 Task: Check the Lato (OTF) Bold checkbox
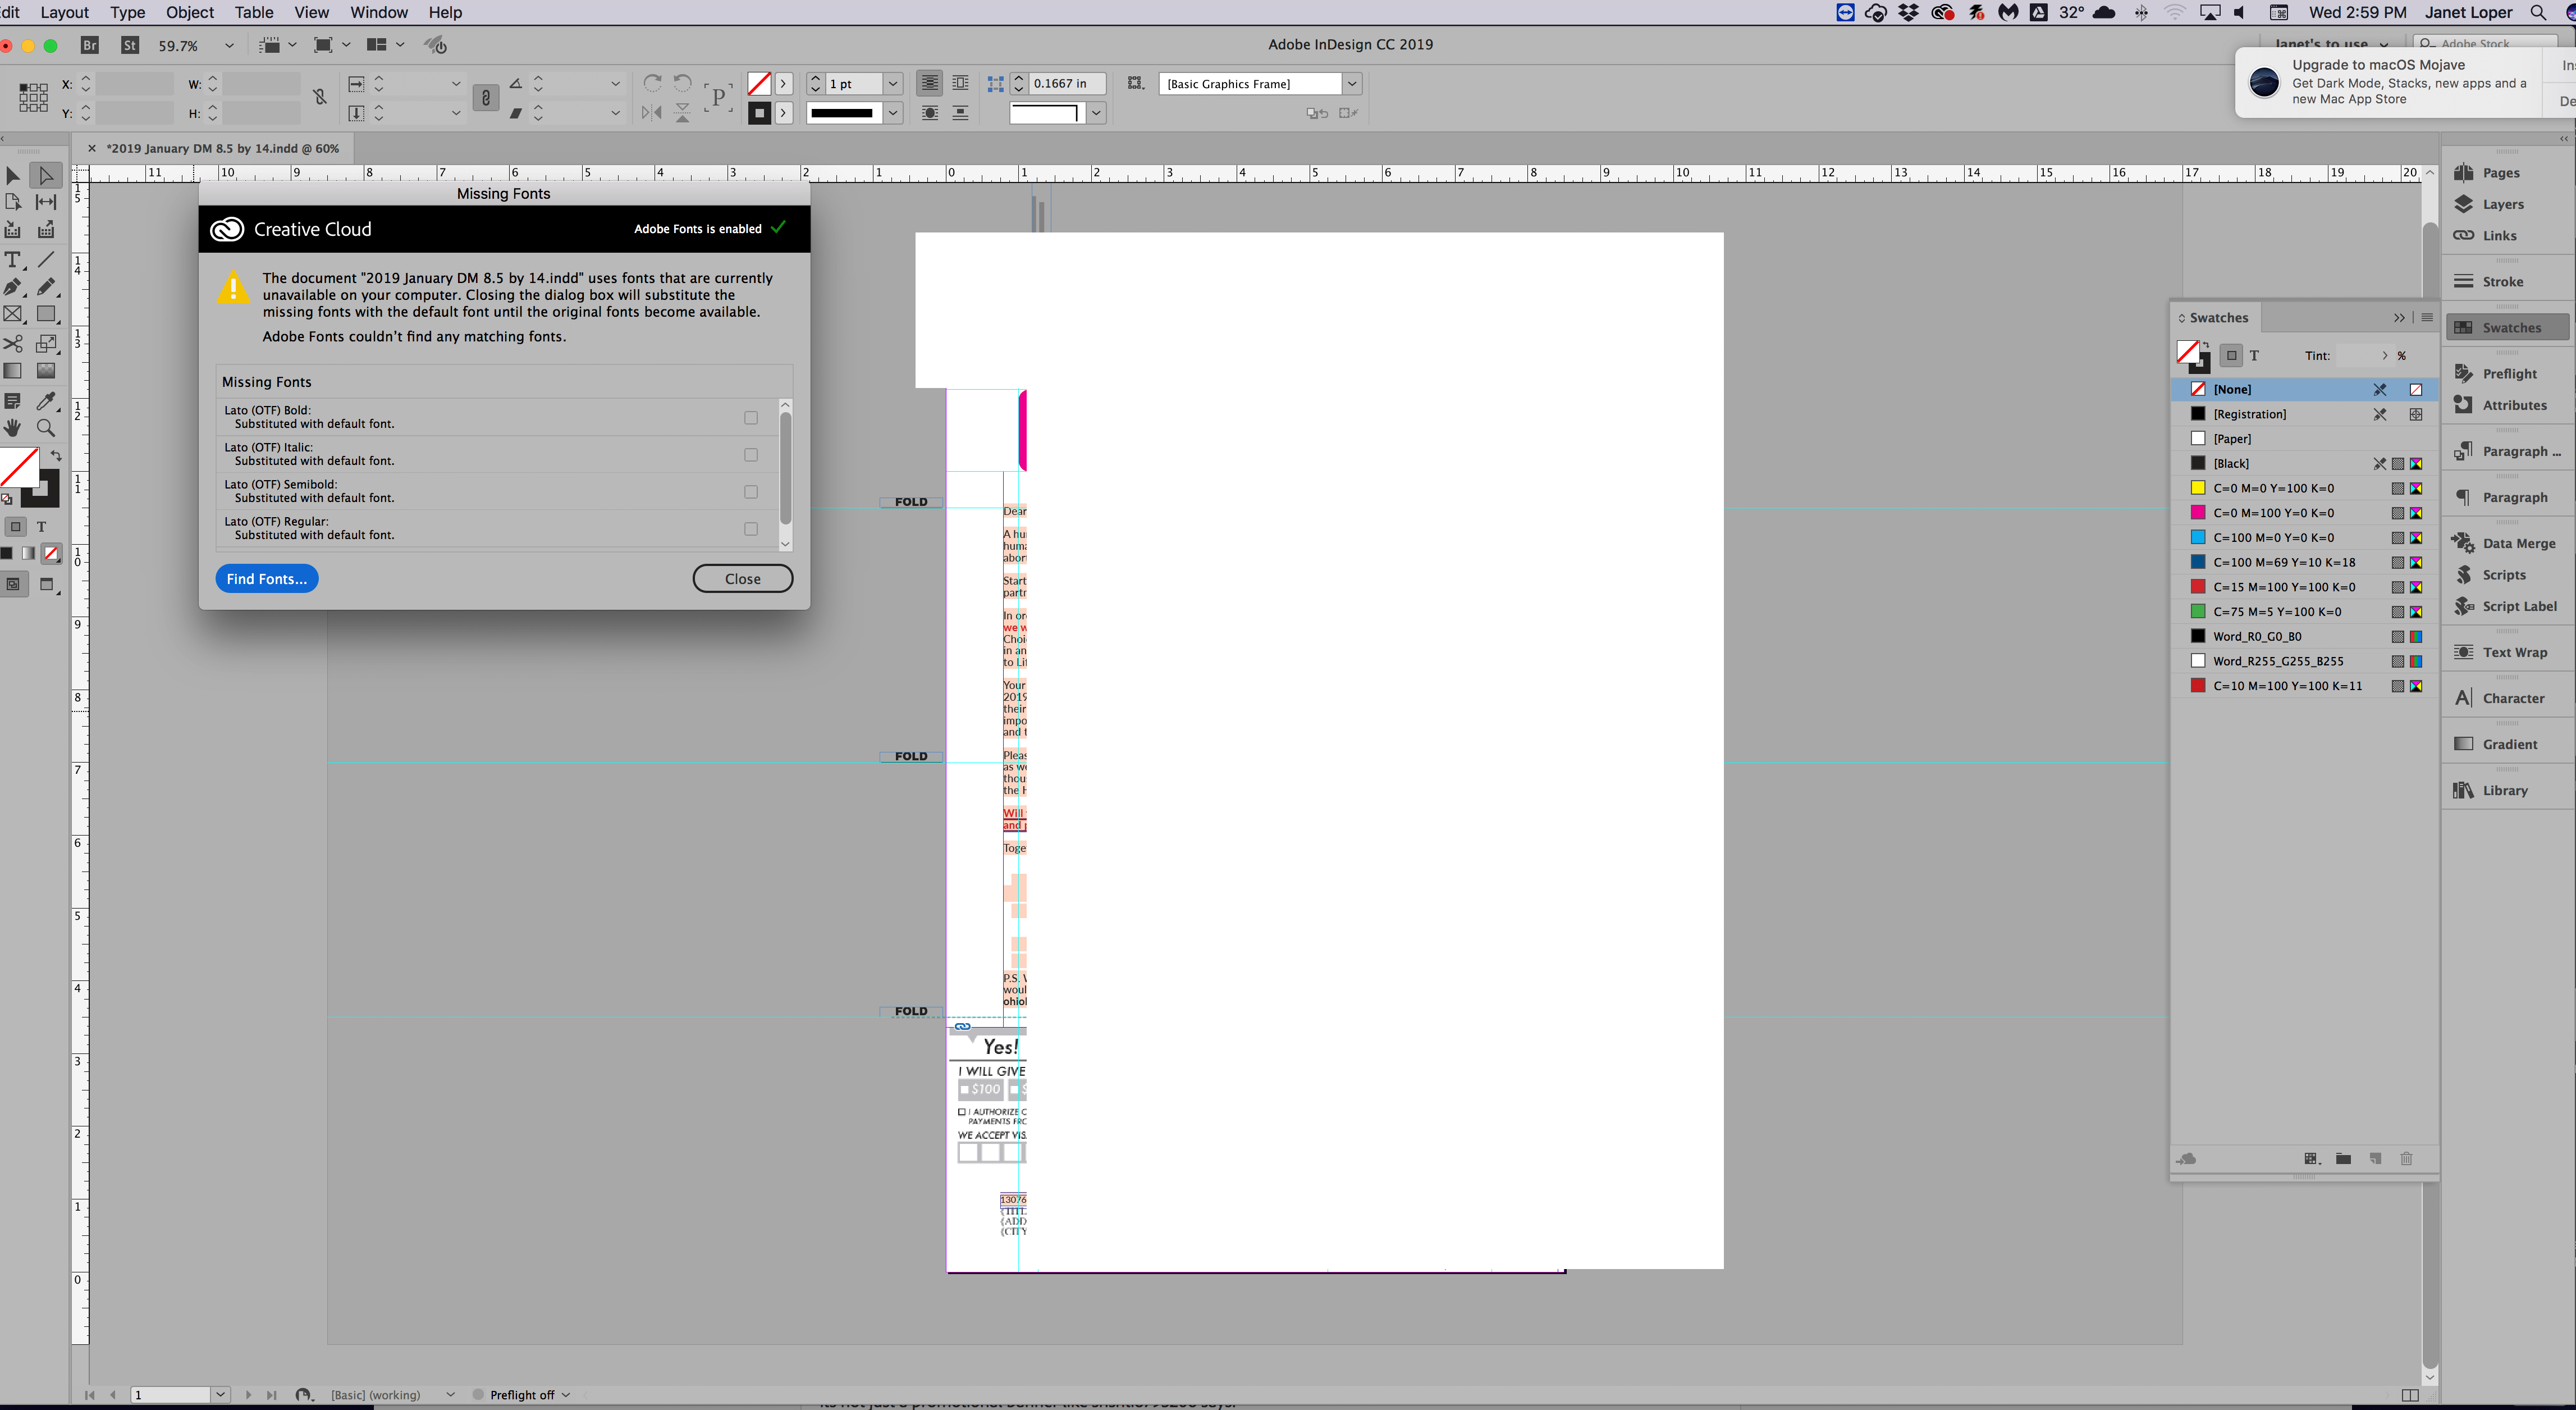[751, 418]
